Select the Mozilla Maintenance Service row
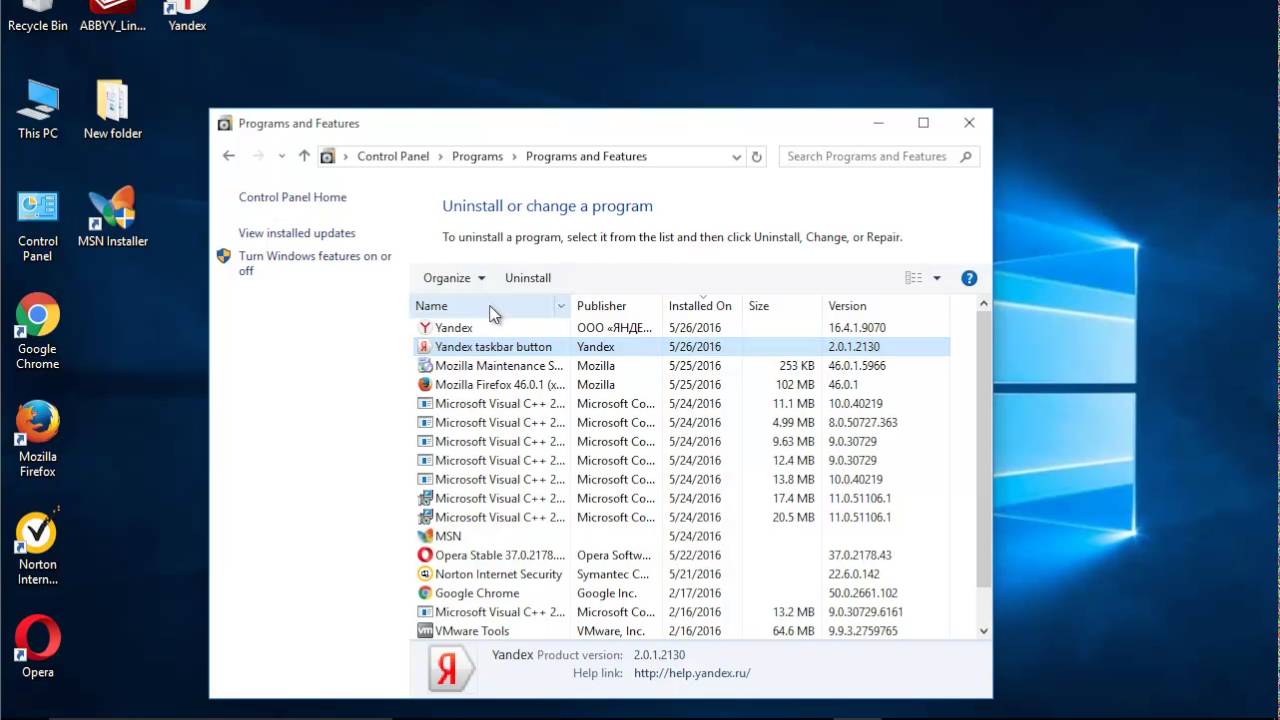This screenshot has height=720, width=1280. 681,366
